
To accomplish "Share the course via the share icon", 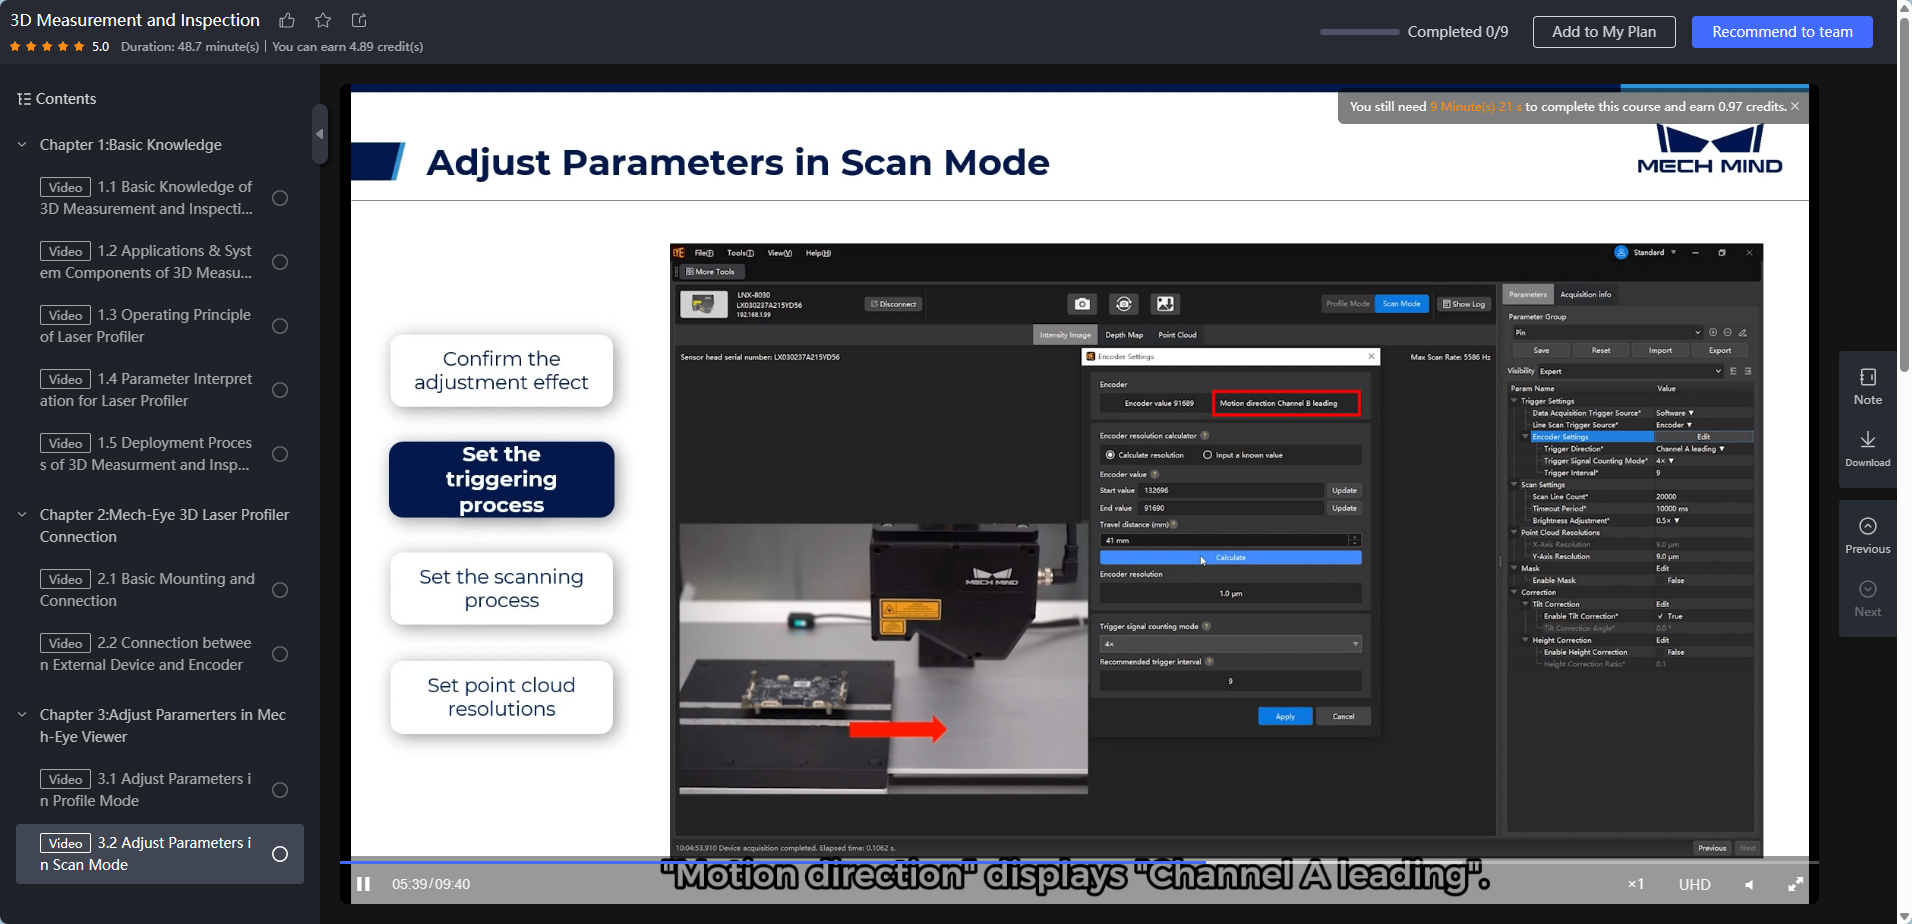I will (x=359, y=20).
